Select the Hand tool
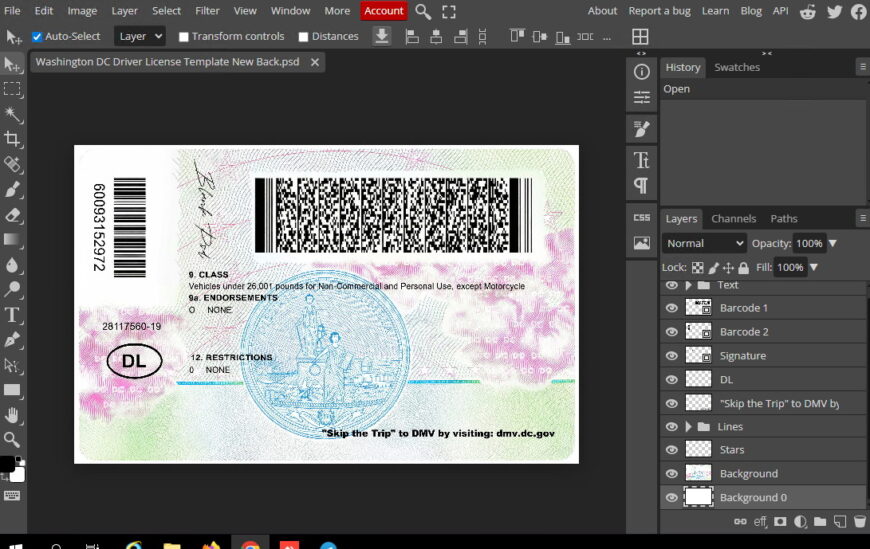Screen dimensions: 870x549 12,415
